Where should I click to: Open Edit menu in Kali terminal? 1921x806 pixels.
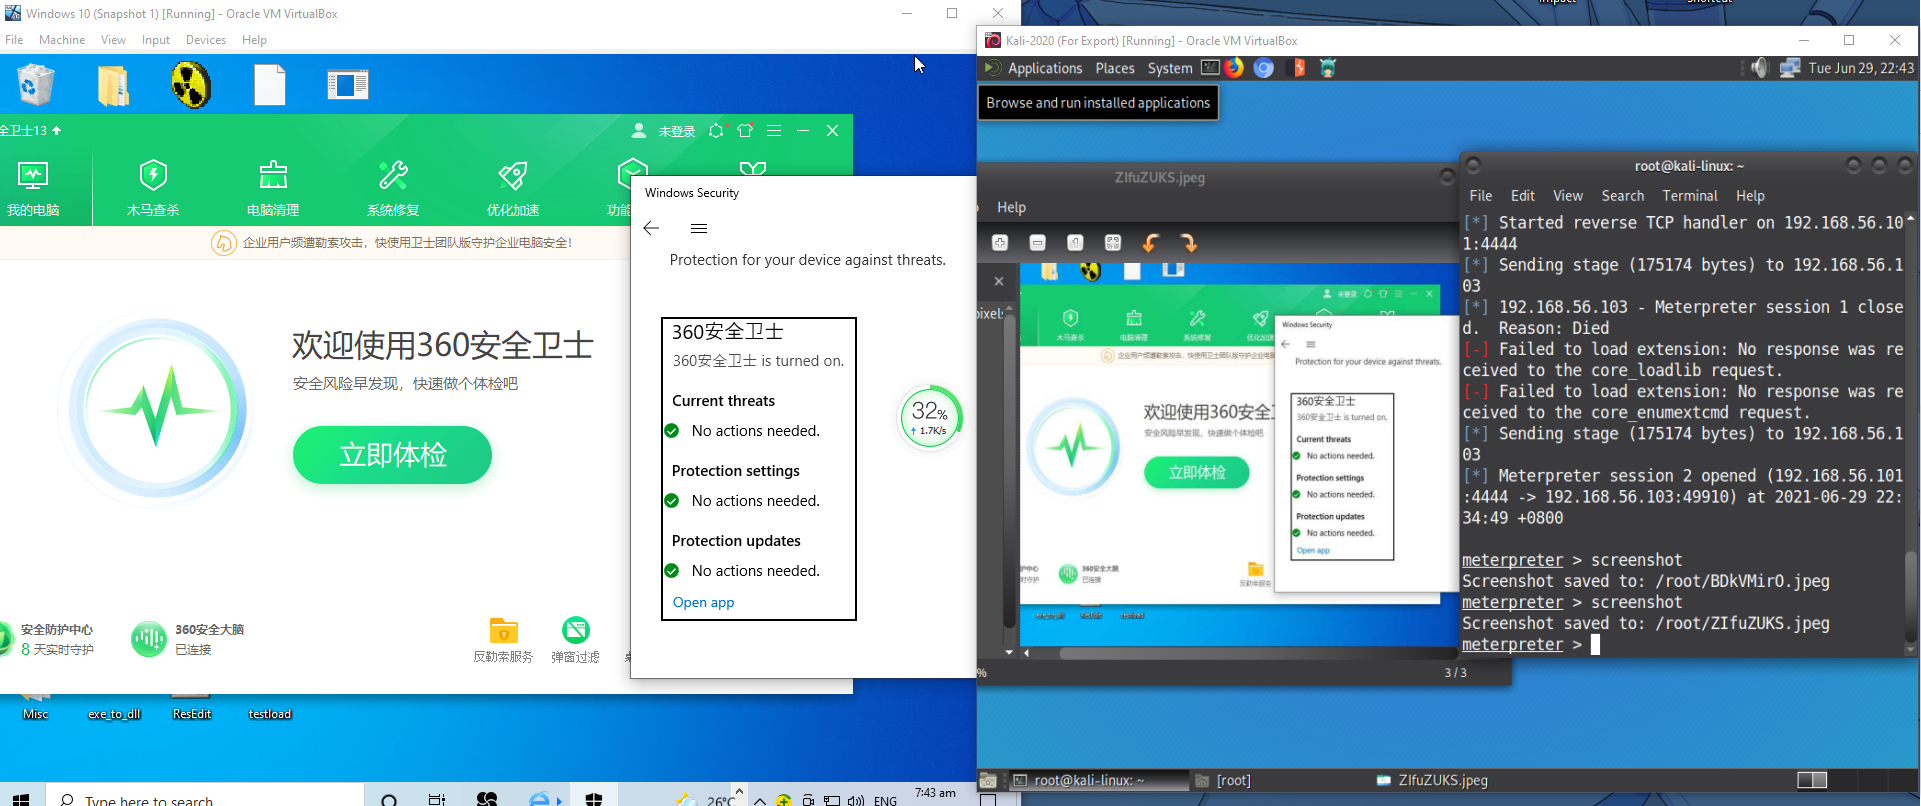pos(1522,196)
